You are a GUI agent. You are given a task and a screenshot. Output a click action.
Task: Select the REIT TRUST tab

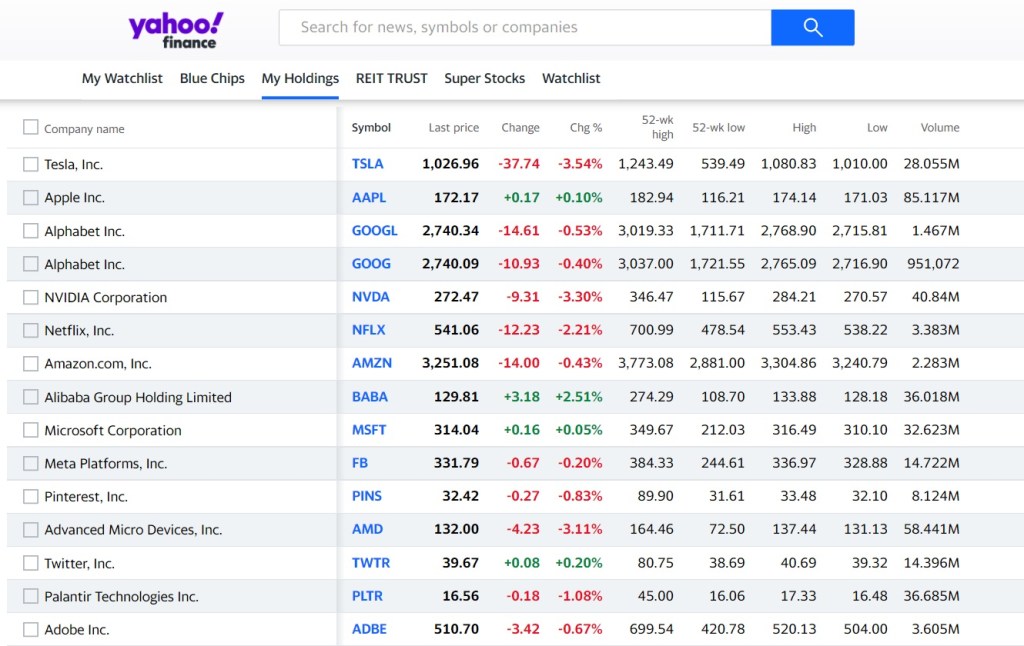pyautogui.click(x=391, y=78)
